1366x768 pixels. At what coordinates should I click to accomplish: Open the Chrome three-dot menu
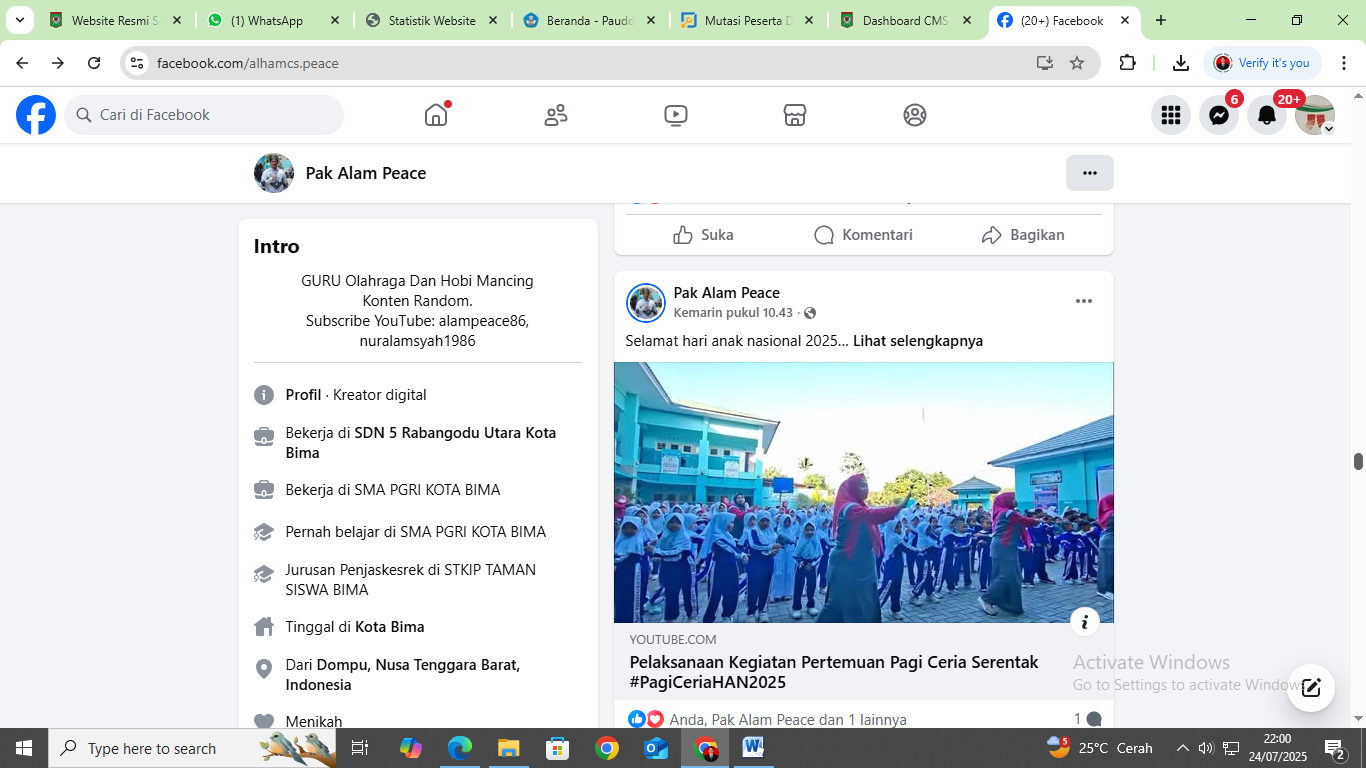1344,63
